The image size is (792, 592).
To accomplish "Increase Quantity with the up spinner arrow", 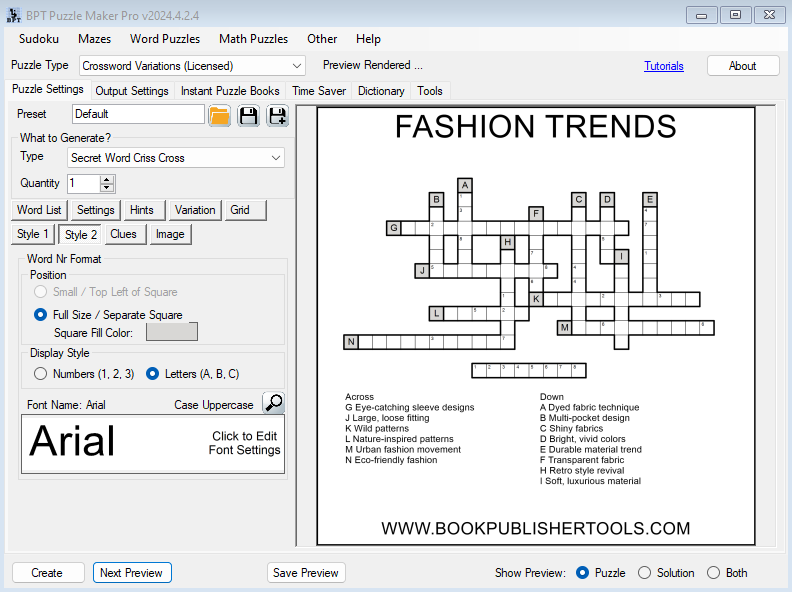I will (108, 179).
